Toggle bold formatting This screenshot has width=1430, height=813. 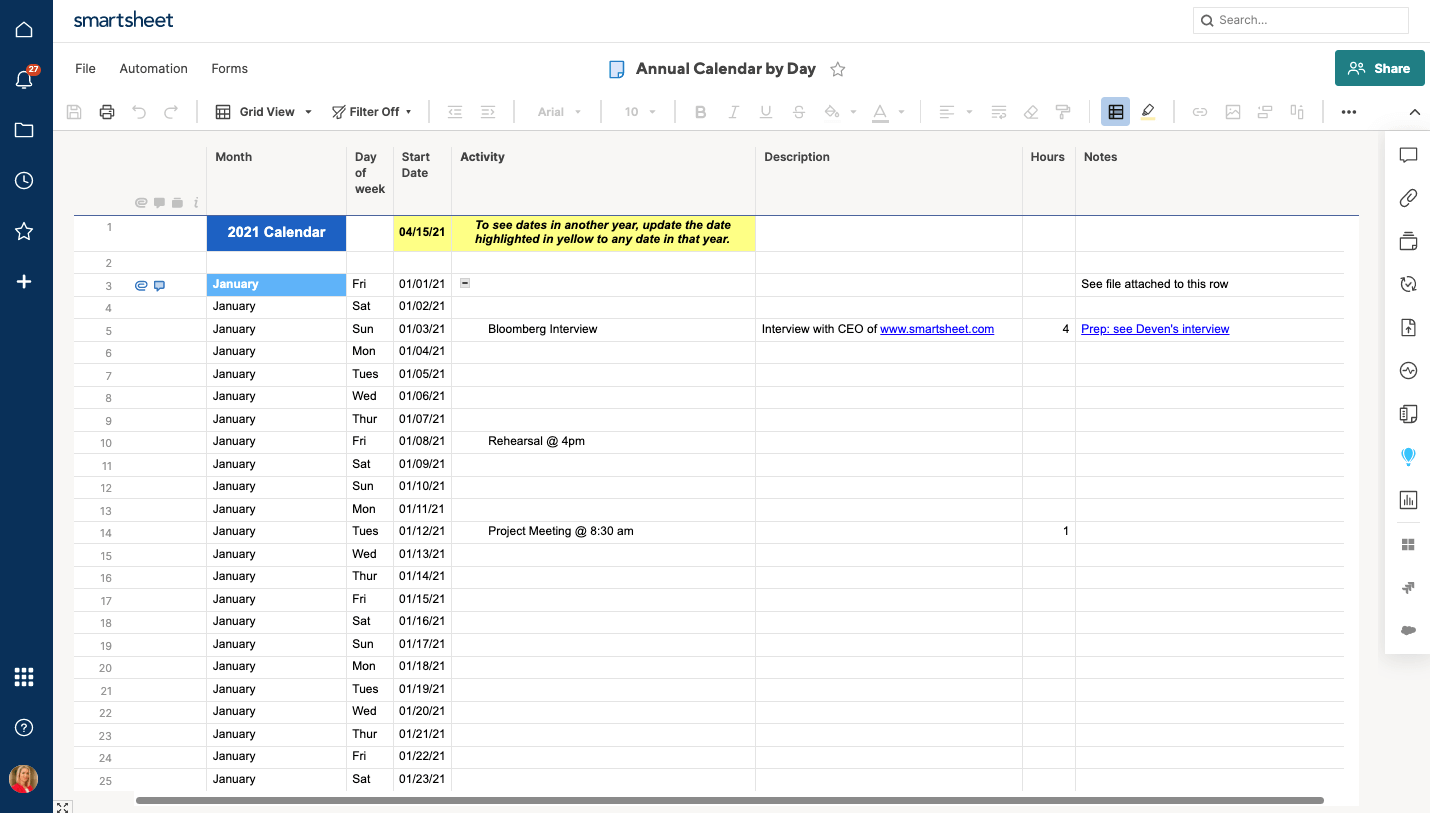[700, 112]
